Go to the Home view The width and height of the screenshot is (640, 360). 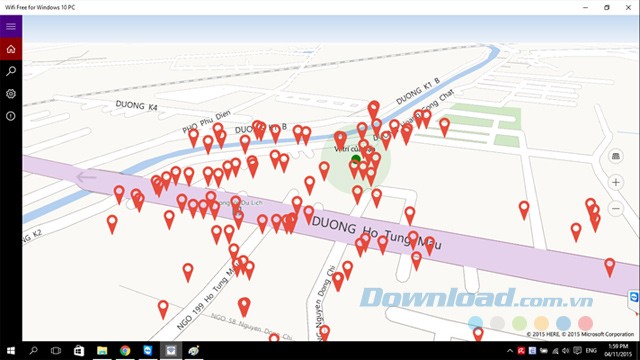pyautogui.click(x=11, y=49)
